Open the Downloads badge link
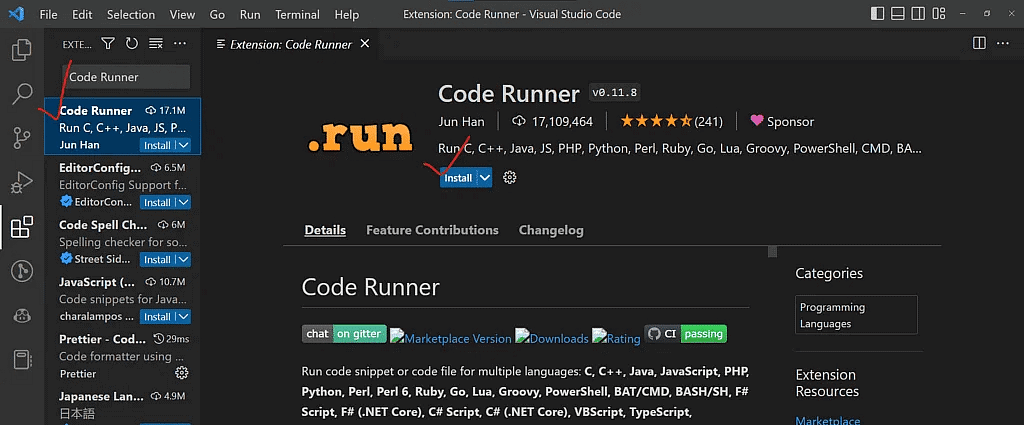The width and height of the screenshot is (1024, 425). click(552, 338)
